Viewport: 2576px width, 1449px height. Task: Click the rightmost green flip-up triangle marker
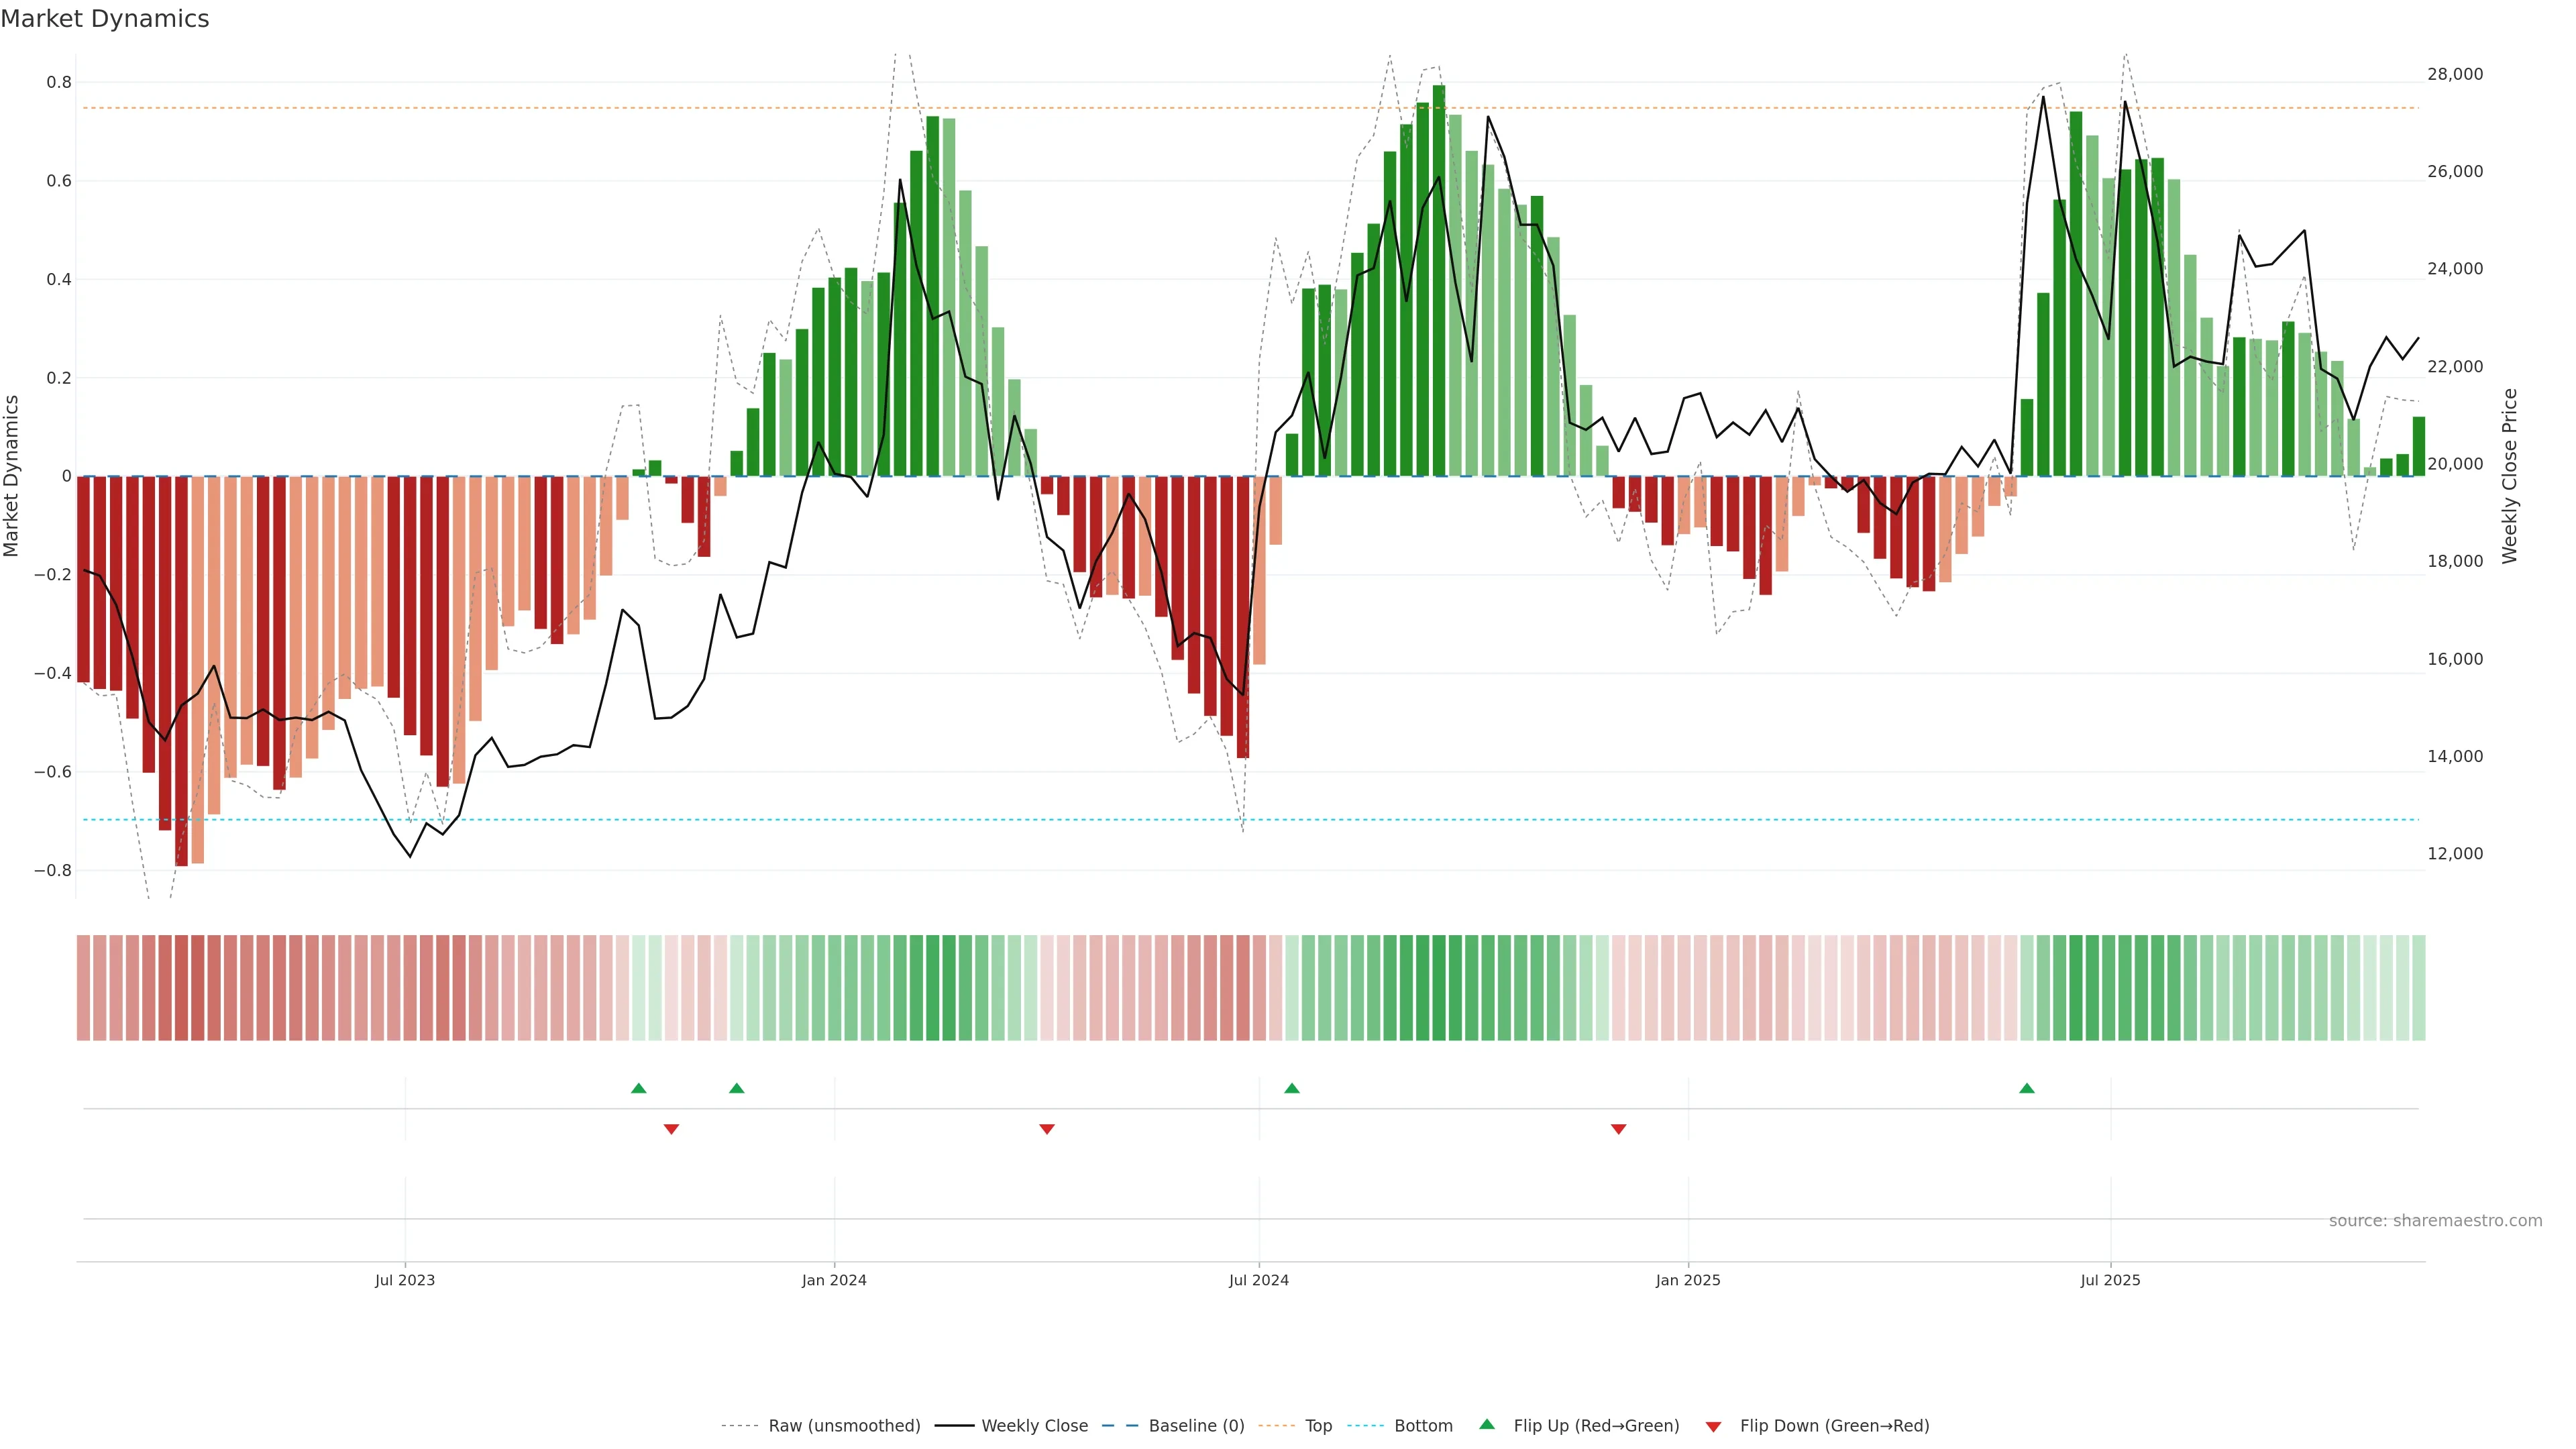(2027, 1088)
